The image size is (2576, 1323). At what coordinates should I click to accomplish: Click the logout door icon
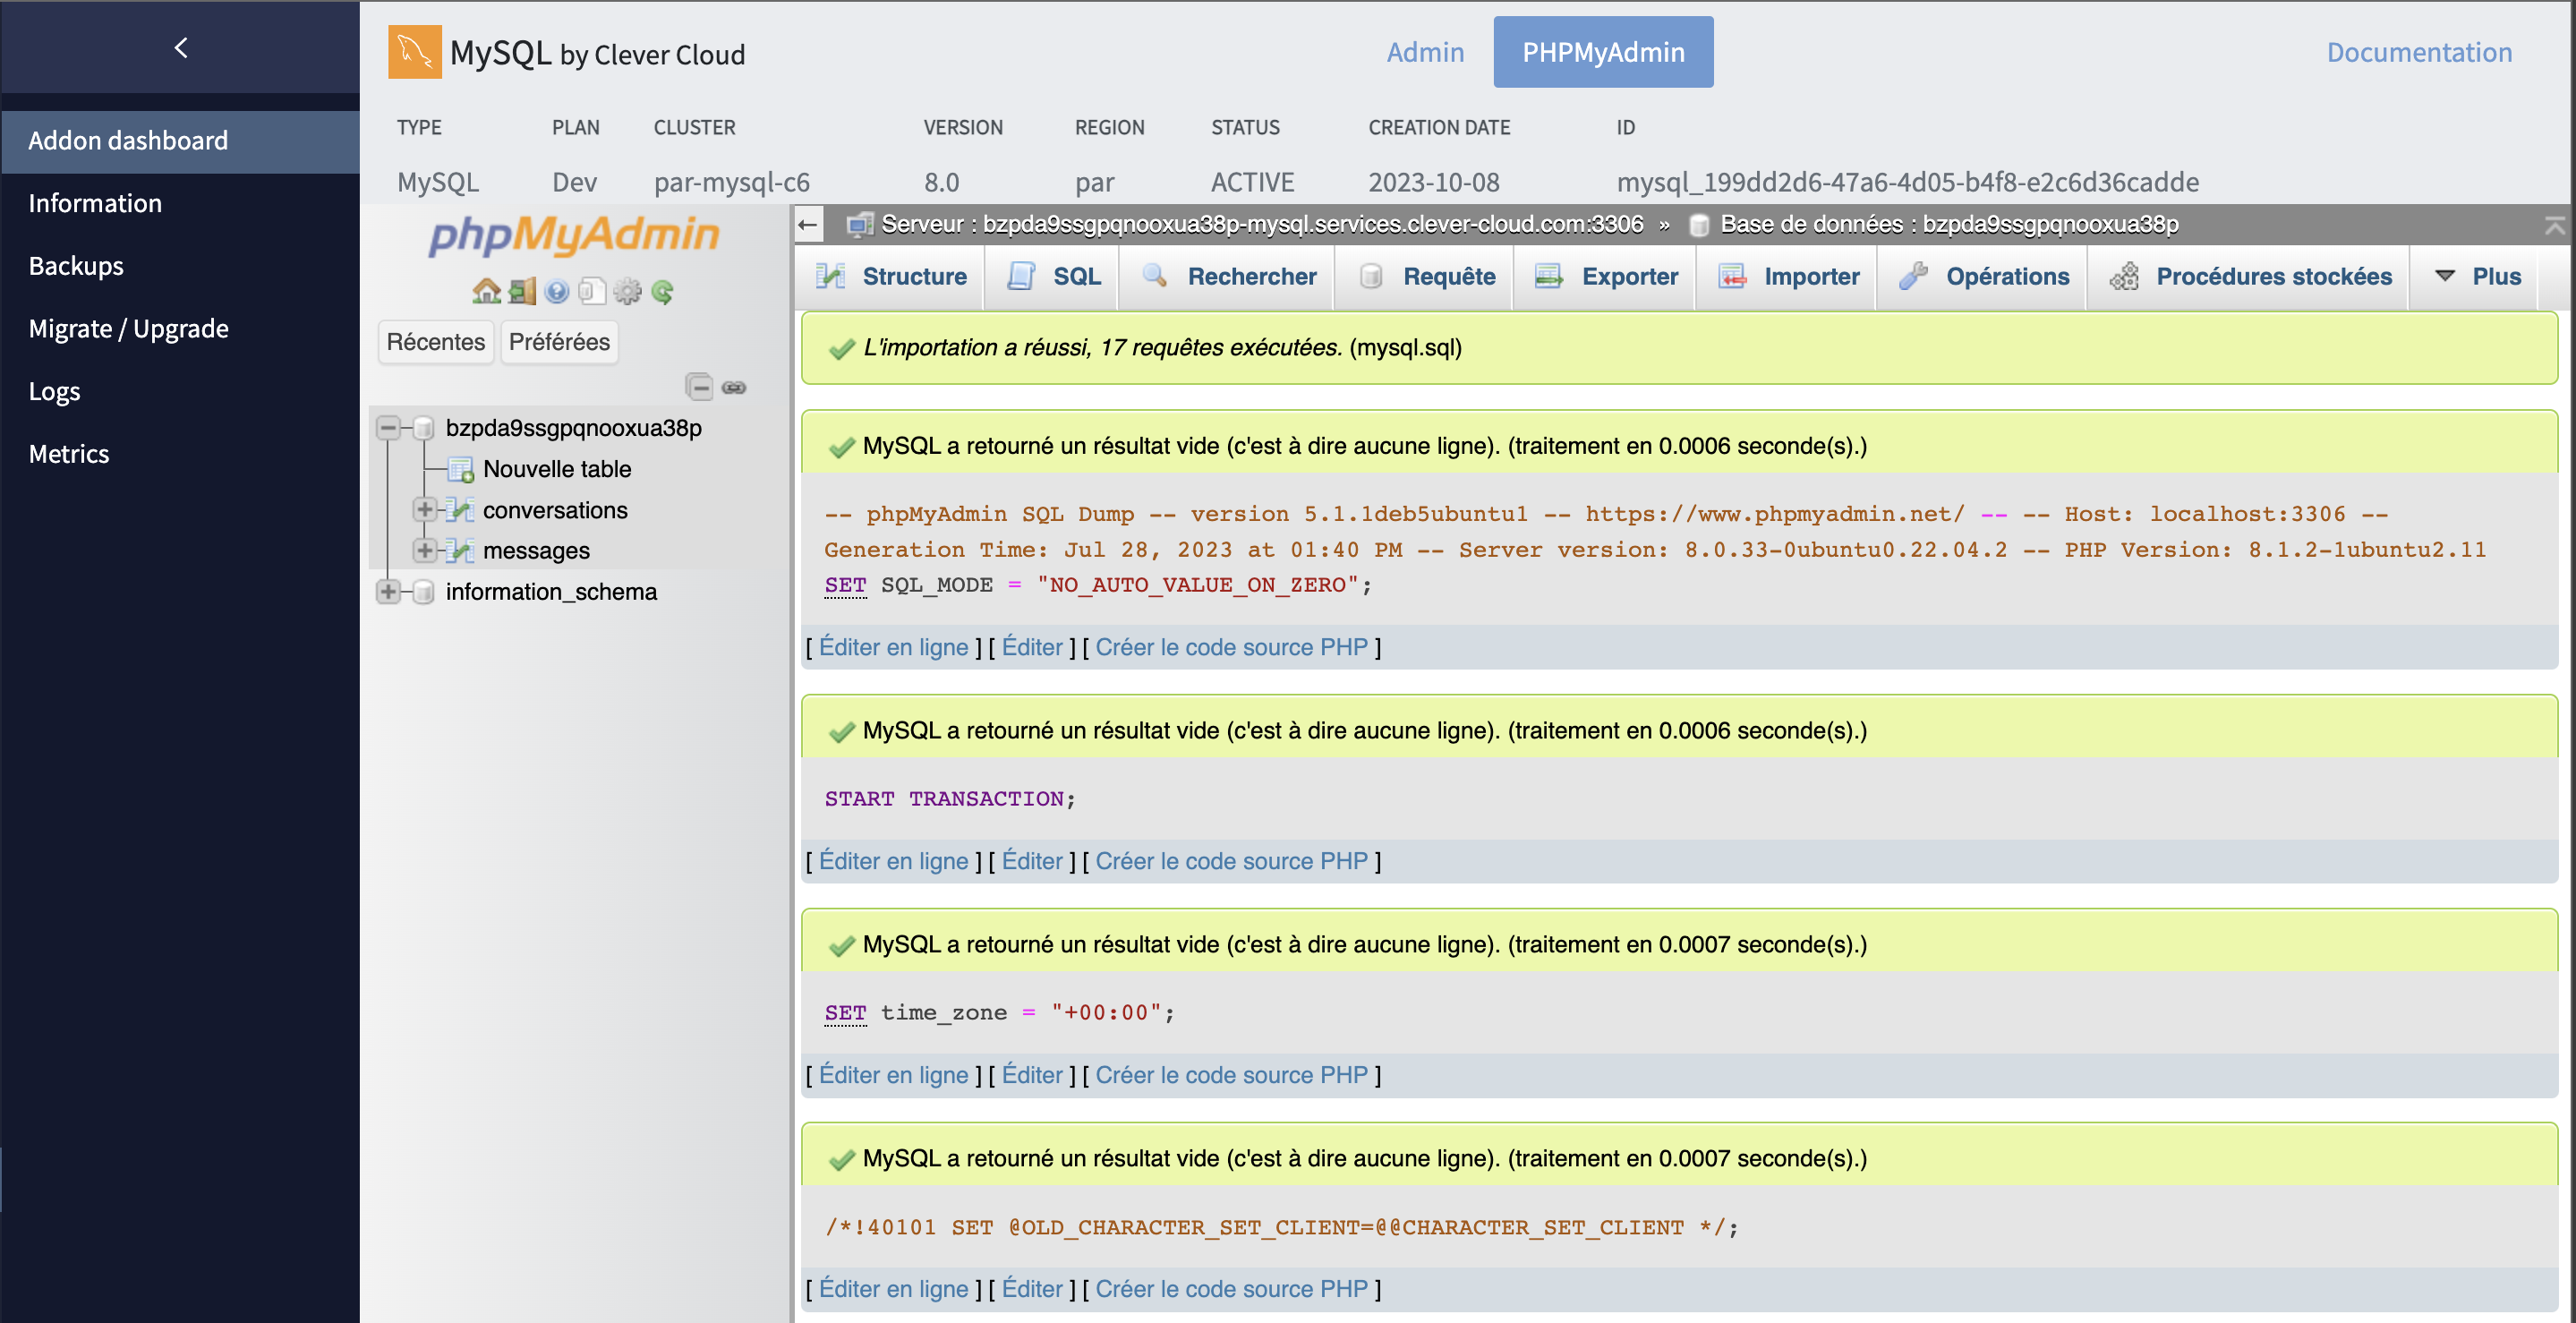click(522, 291)
